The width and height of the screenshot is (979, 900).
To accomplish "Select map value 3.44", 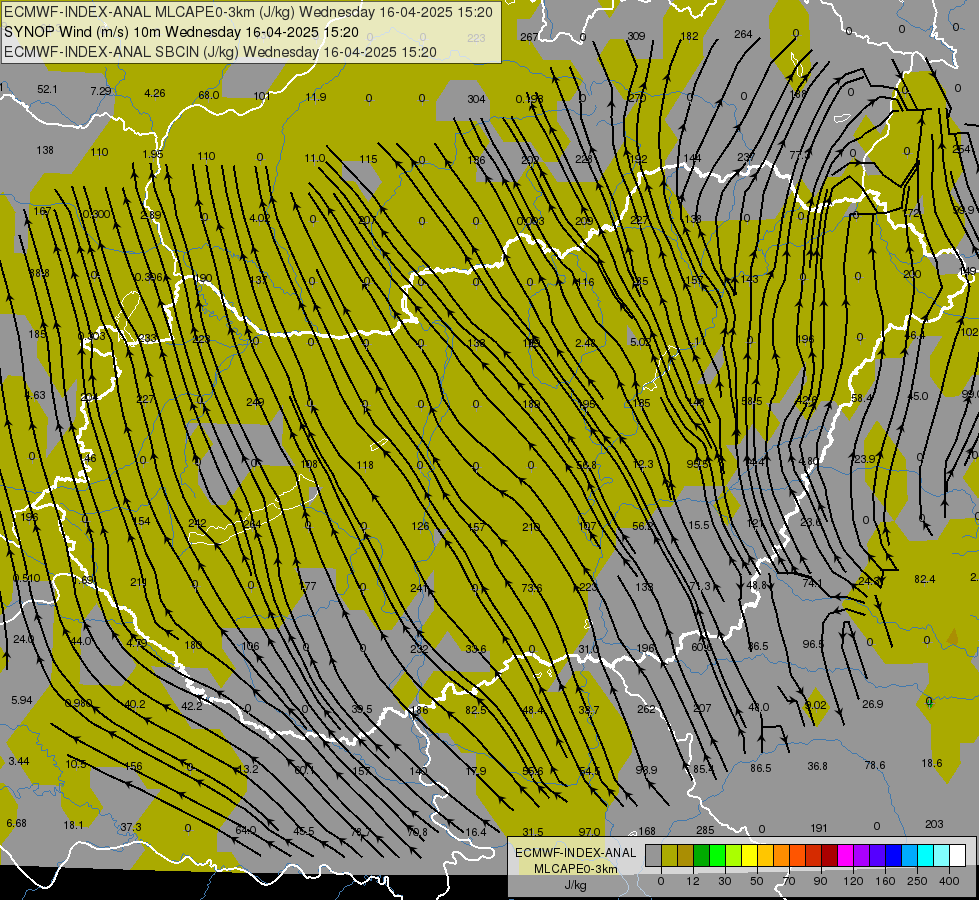I will point(19,761).
